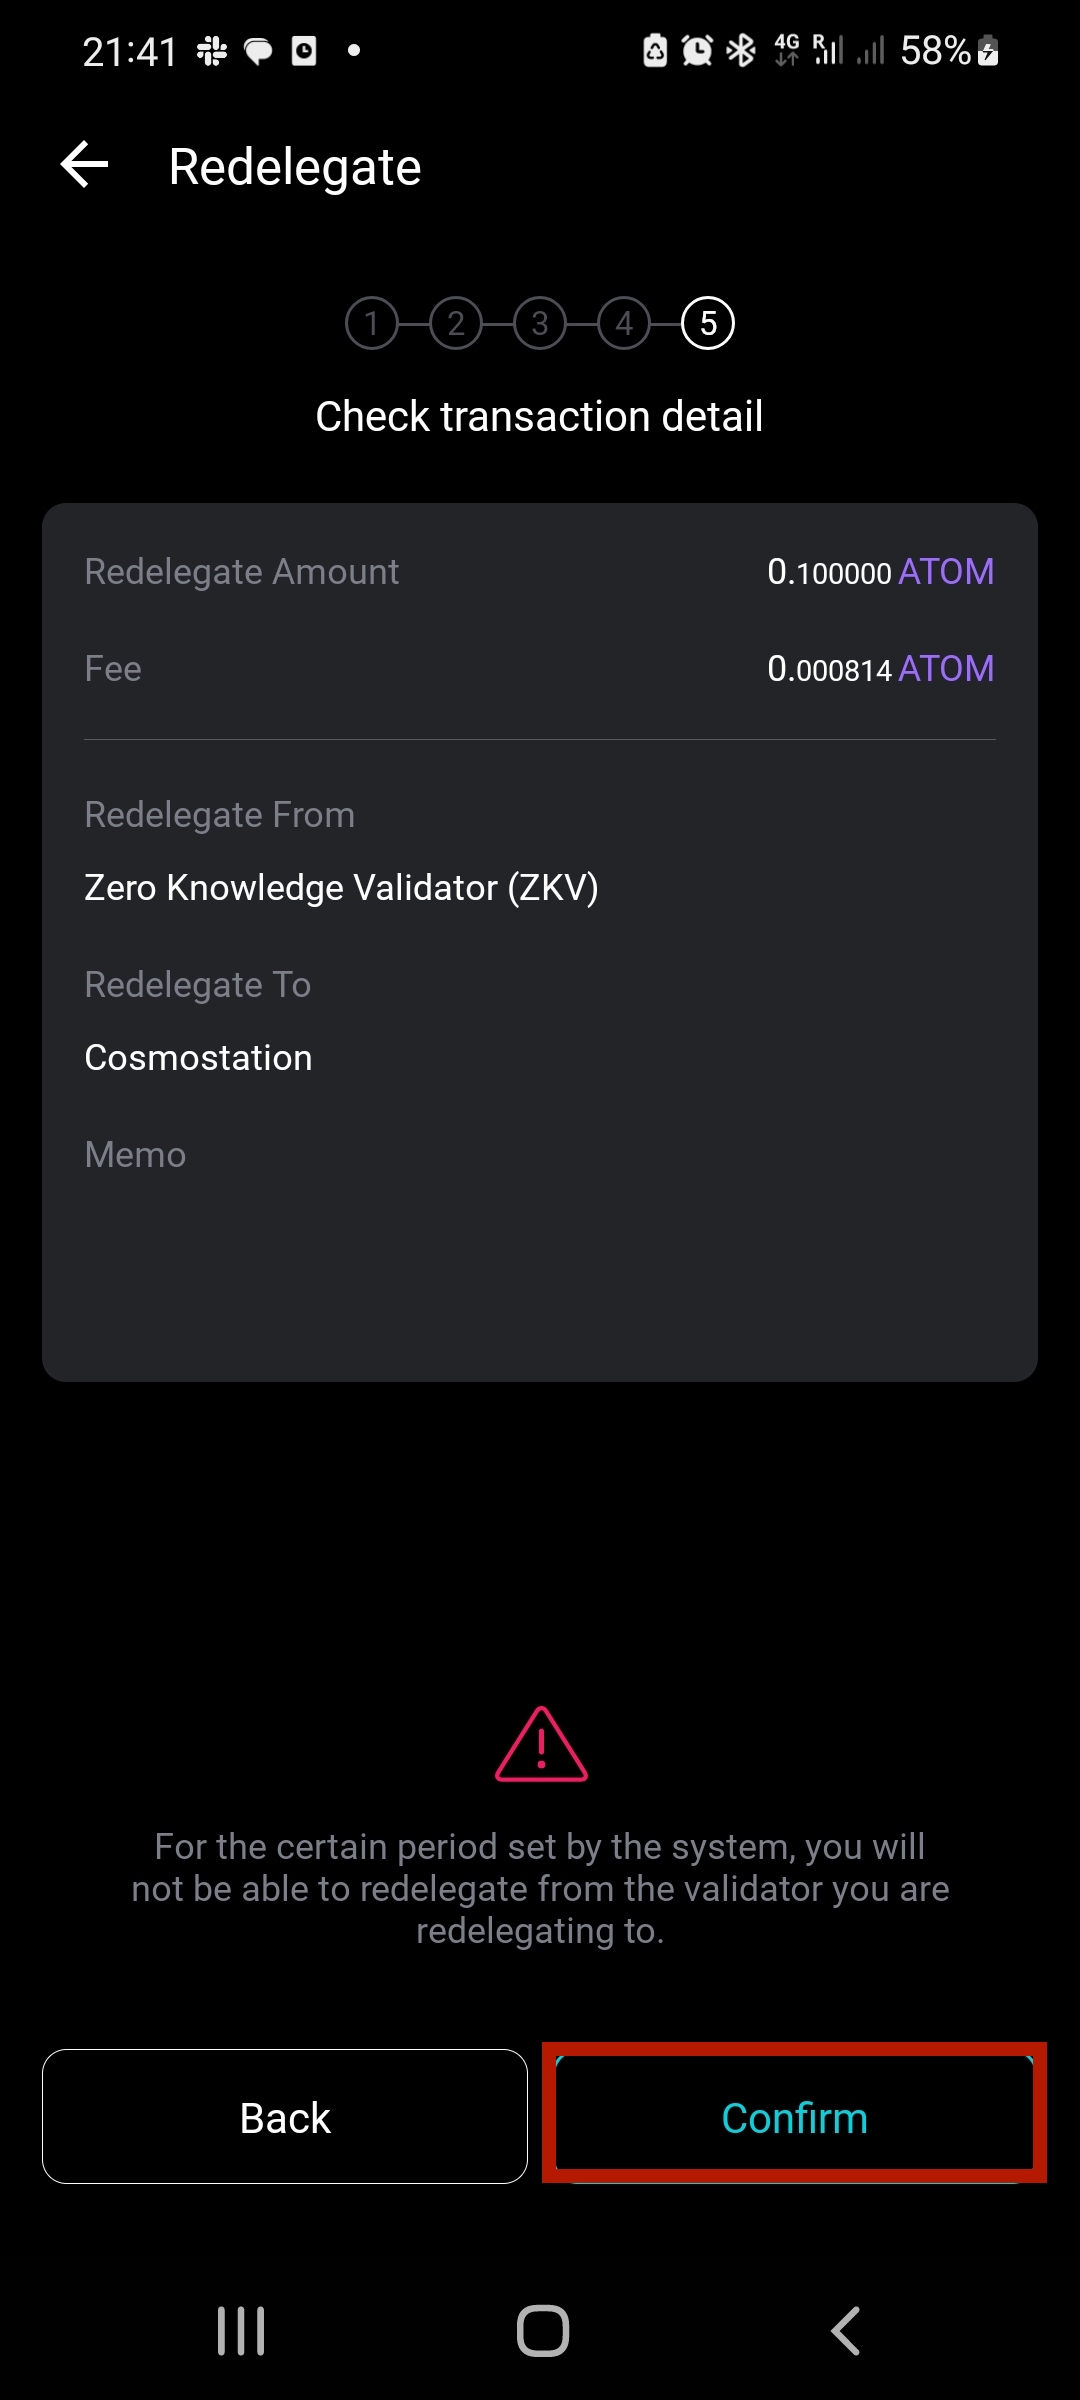Tap the Cosmostation validator name

[199, 1058]
